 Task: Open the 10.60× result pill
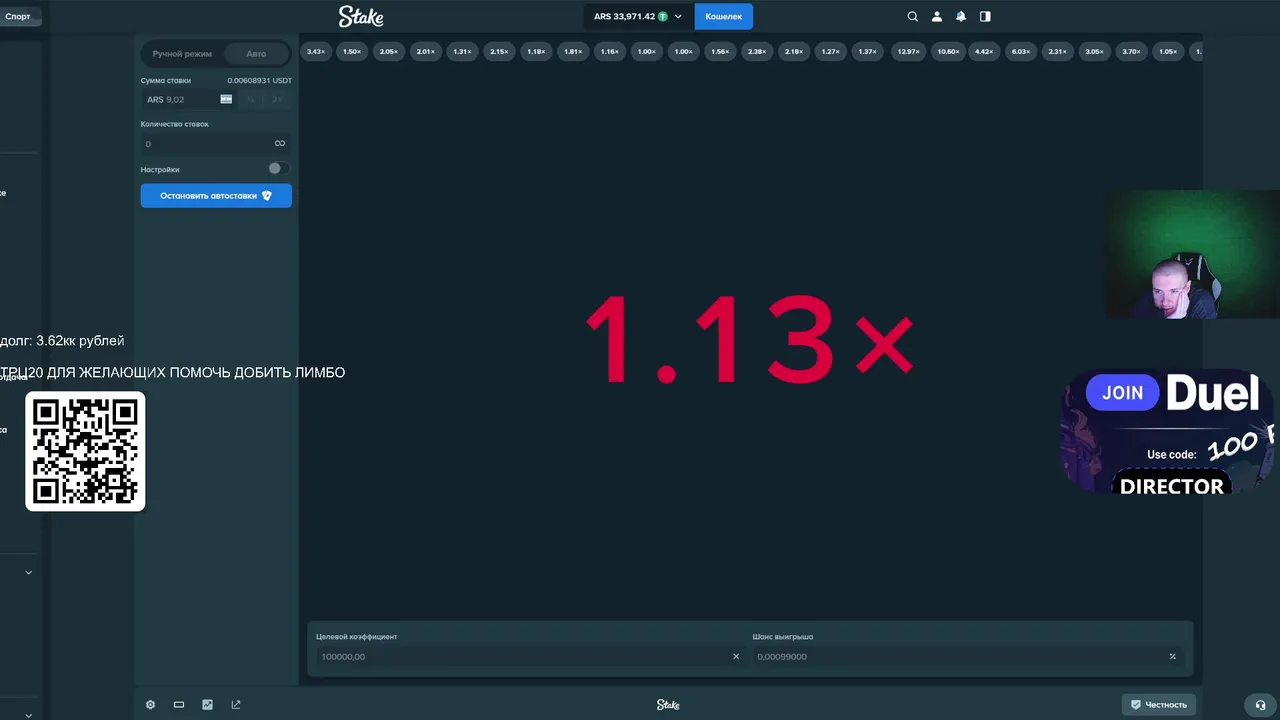tap(948, 51)
